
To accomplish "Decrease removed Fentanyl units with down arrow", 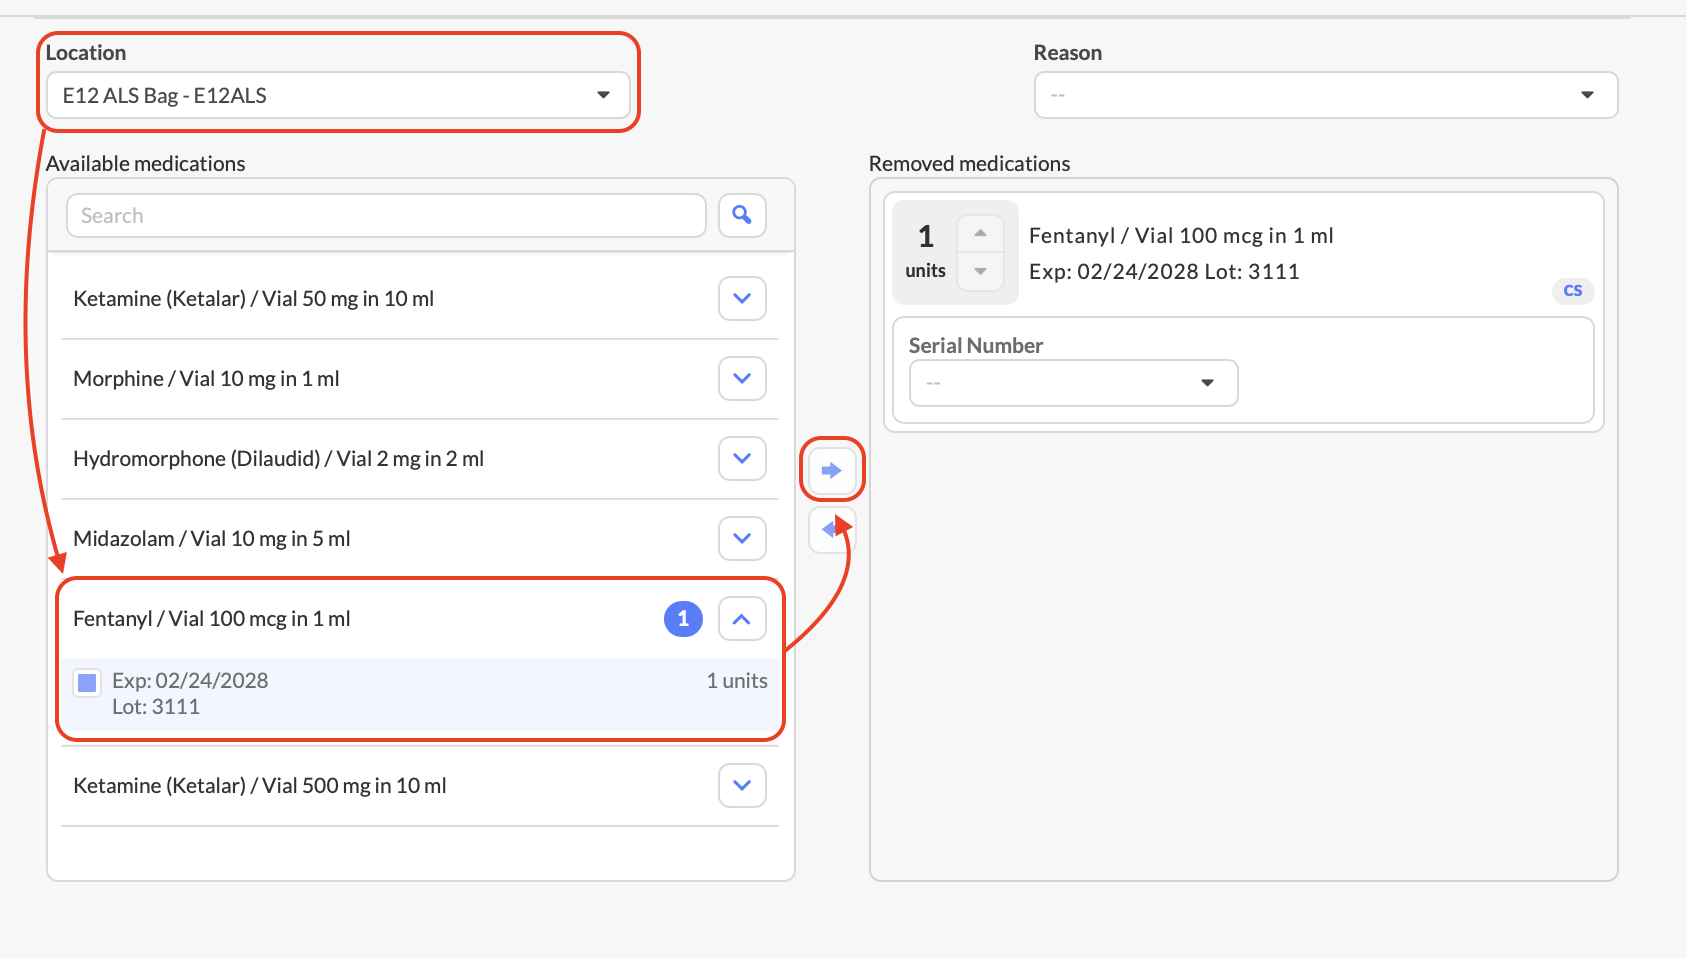I will (x=980, y=271).
